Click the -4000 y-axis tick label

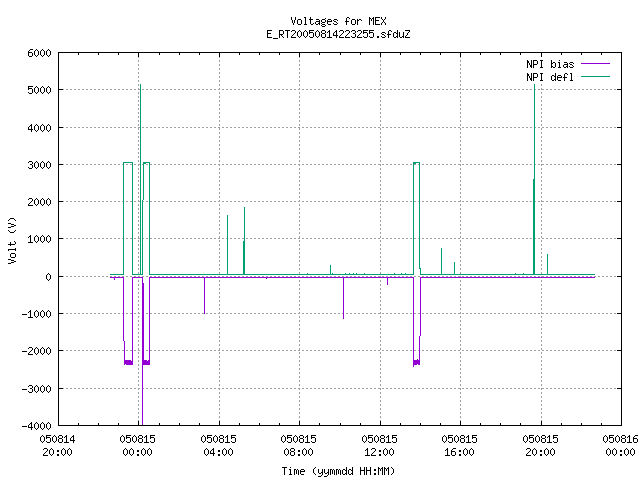(36, 426)
